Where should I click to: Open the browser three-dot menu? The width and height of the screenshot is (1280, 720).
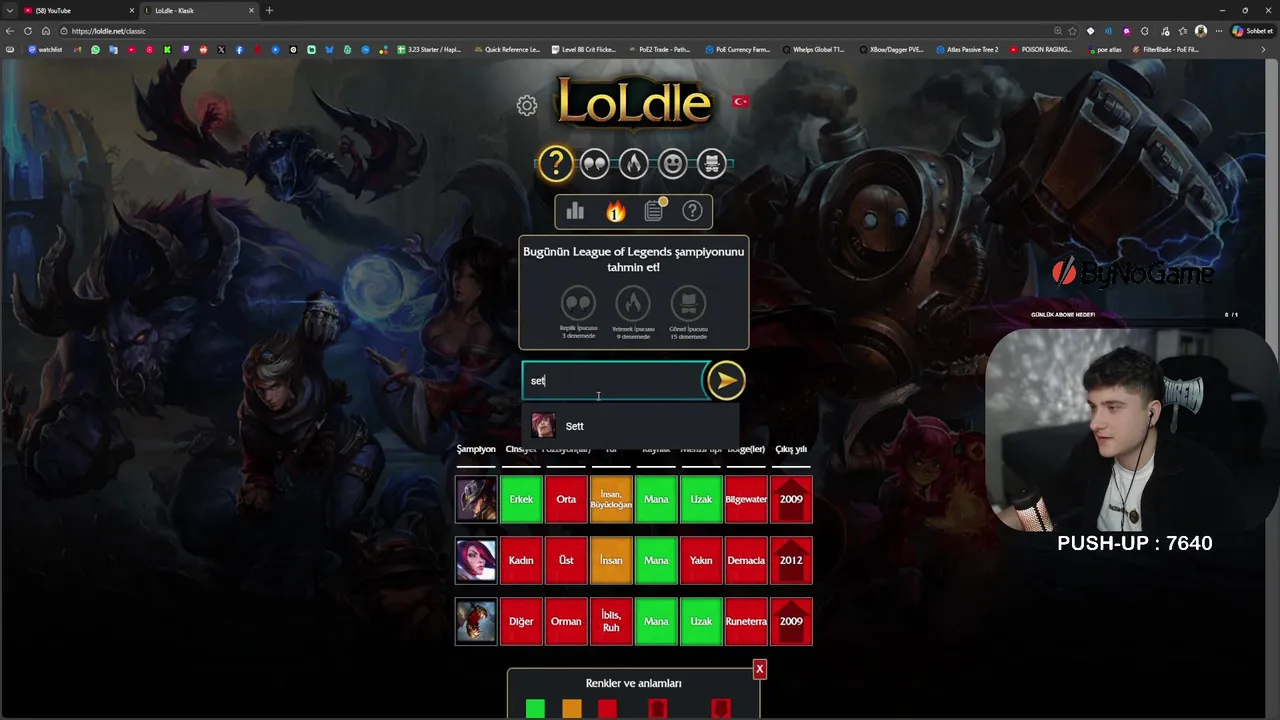tap(1218, 31)
